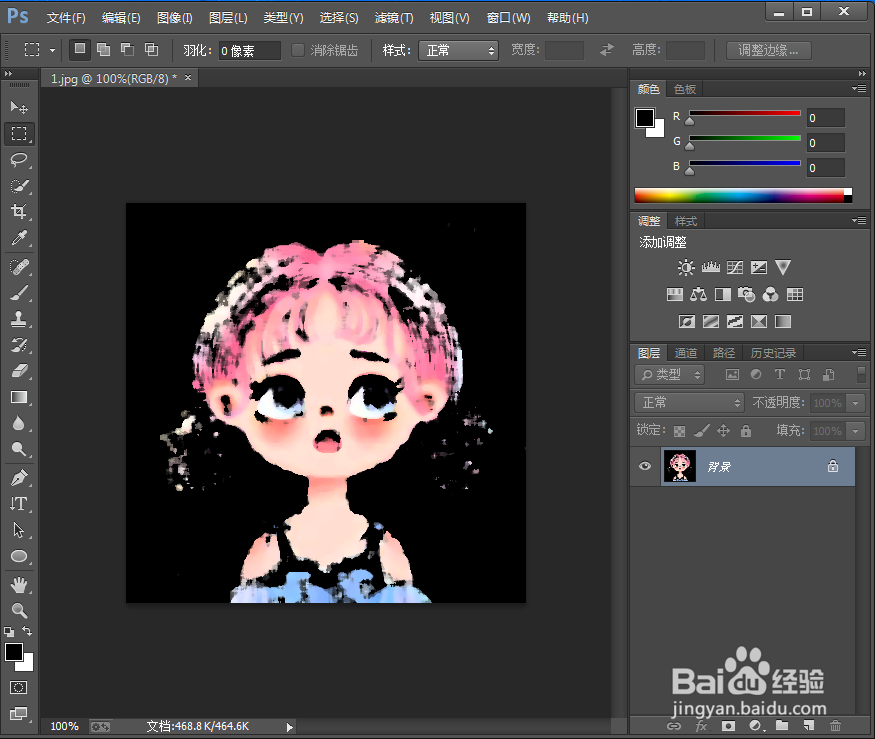Select the Horizontal Type tool
Viewport: 875px width, 739px height.
click(19, 503)
